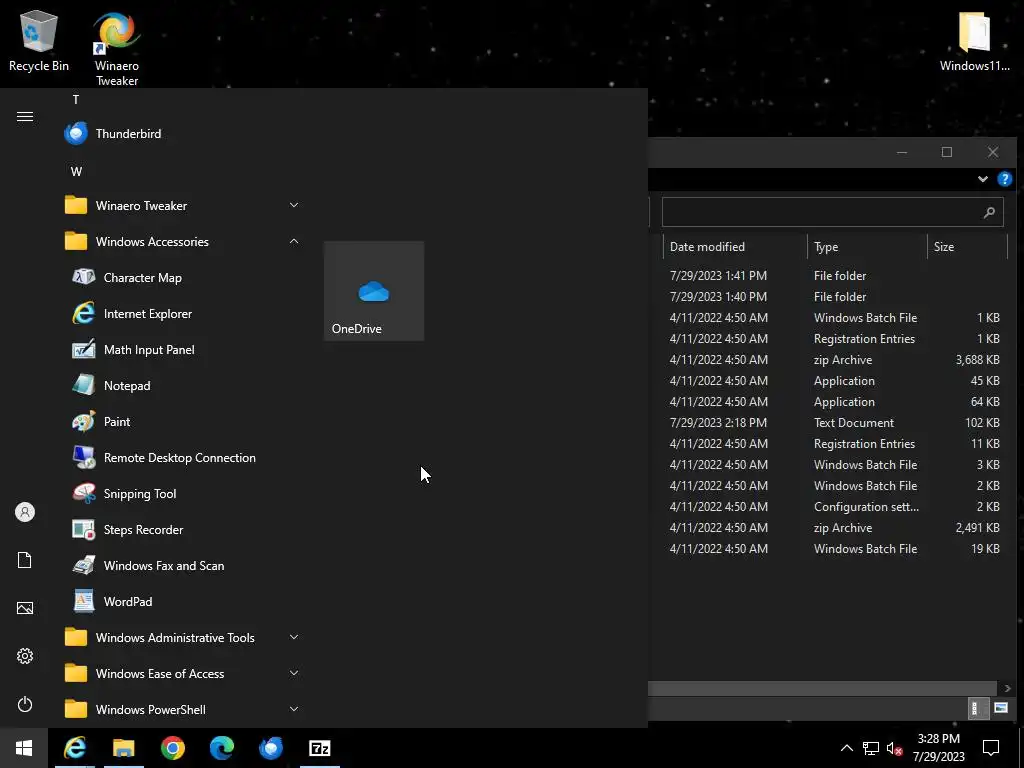Switch File Explorer to large icons view
The image size is (1024, 768).
1000,708
